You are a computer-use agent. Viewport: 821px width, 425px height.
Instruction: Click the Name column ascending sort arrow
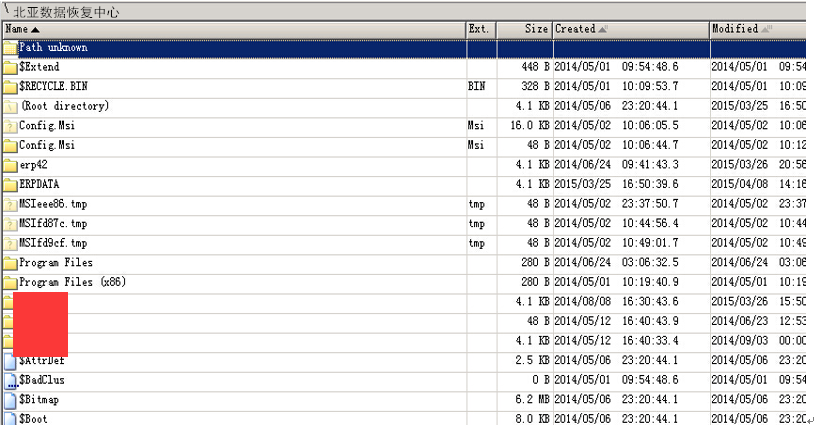(x=35, y=30)
